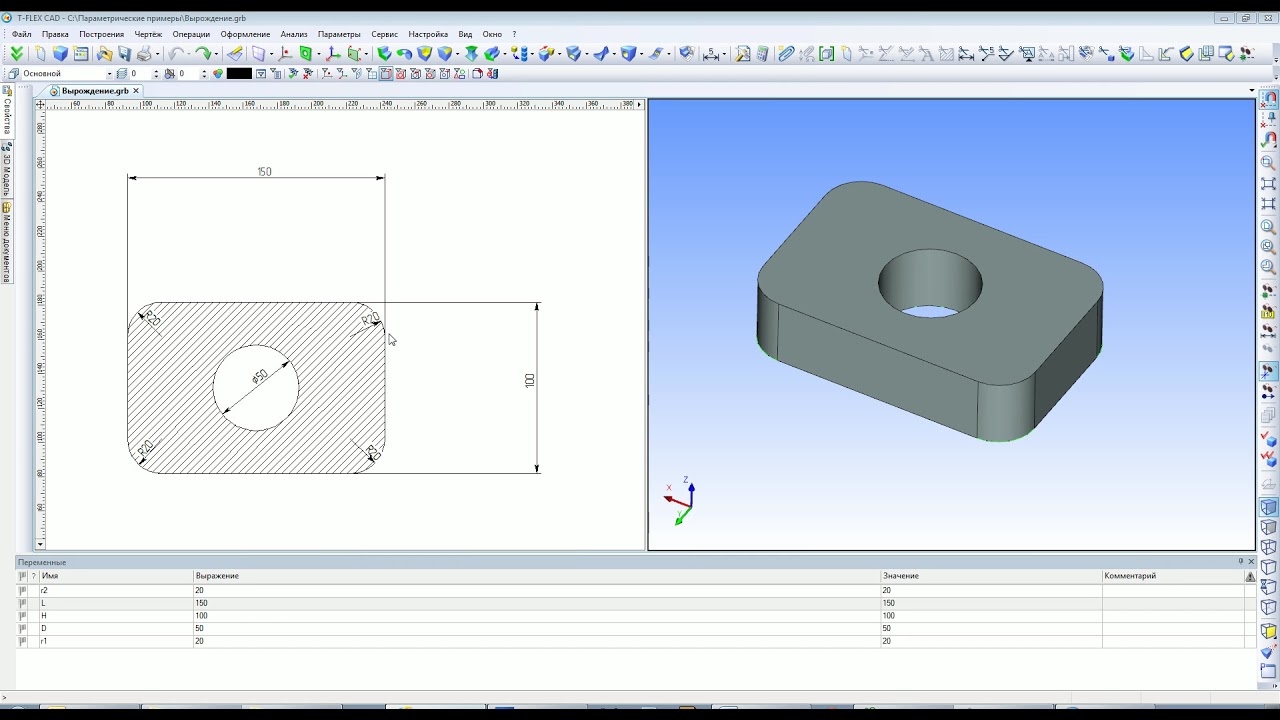
Task: Click the dimension tool icon with number 5
Action: 711,54
